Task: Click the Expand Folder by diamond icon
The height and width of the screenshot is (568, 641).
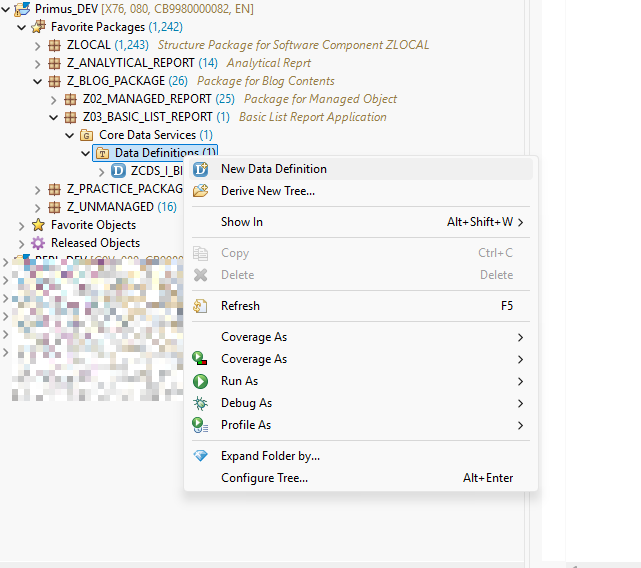Action: click(201, 456)
